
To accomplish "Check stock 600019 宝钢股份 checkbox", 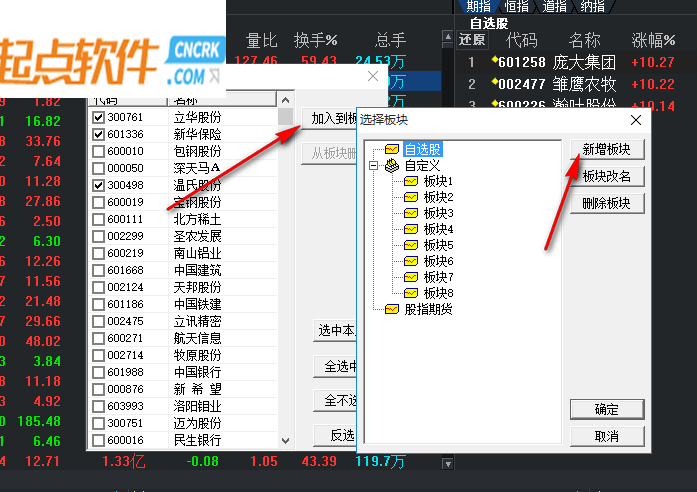I will [98, 203].
